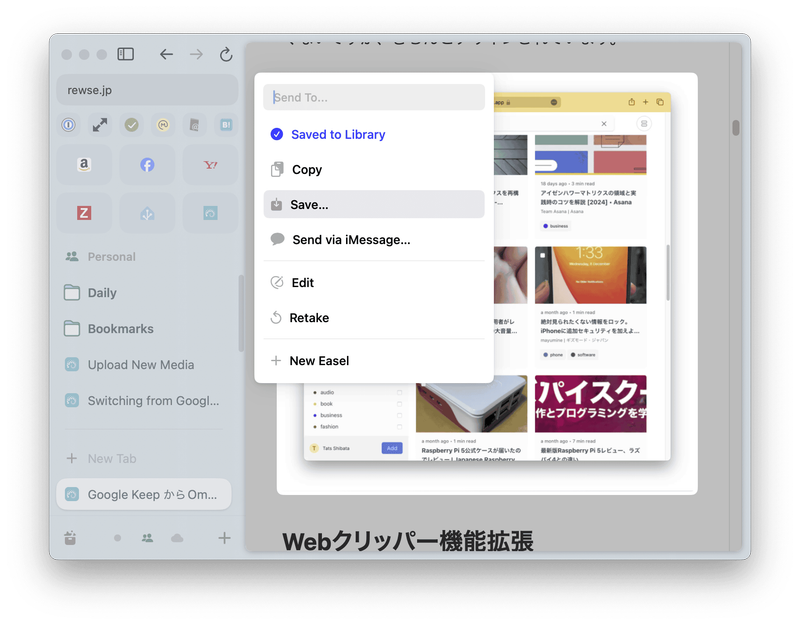Toggle the Saved to Library checkmark

click(x=277, y=134)
